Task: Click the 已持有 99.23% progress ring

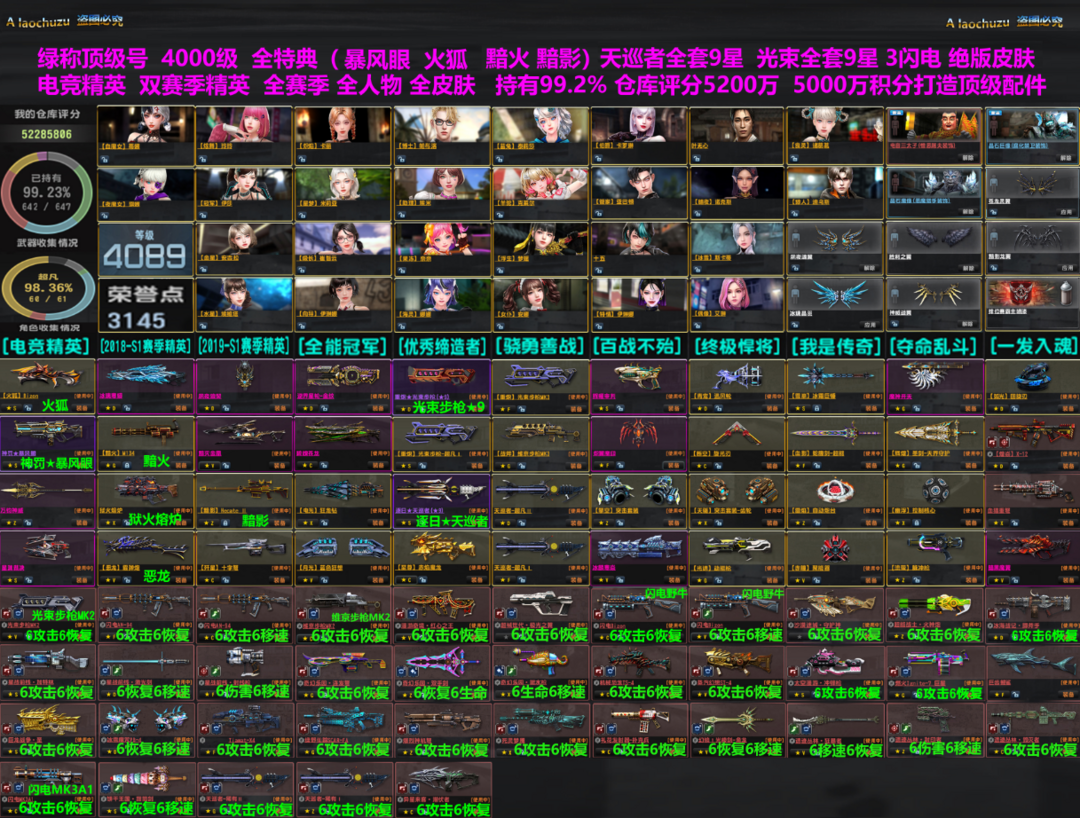Action: [x=46, y=192]
